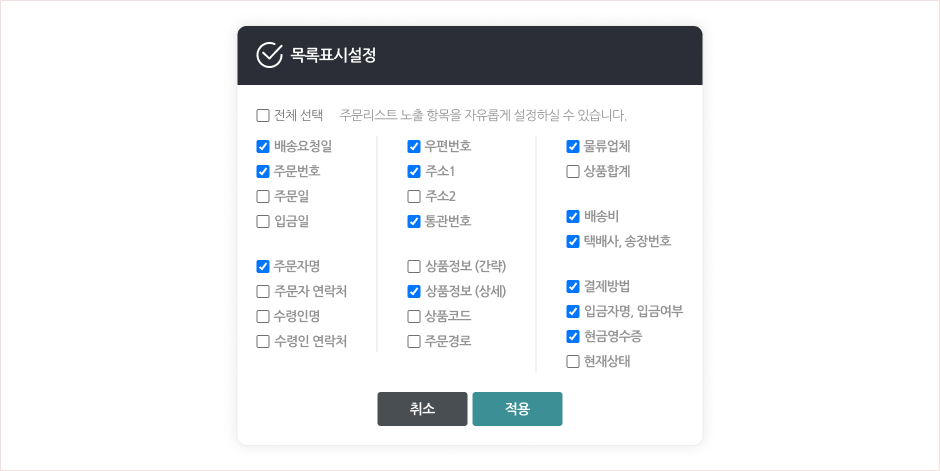
Task: Enable the 주소2 checkbox
Action: pyautogui.click(x=414, y=196)
